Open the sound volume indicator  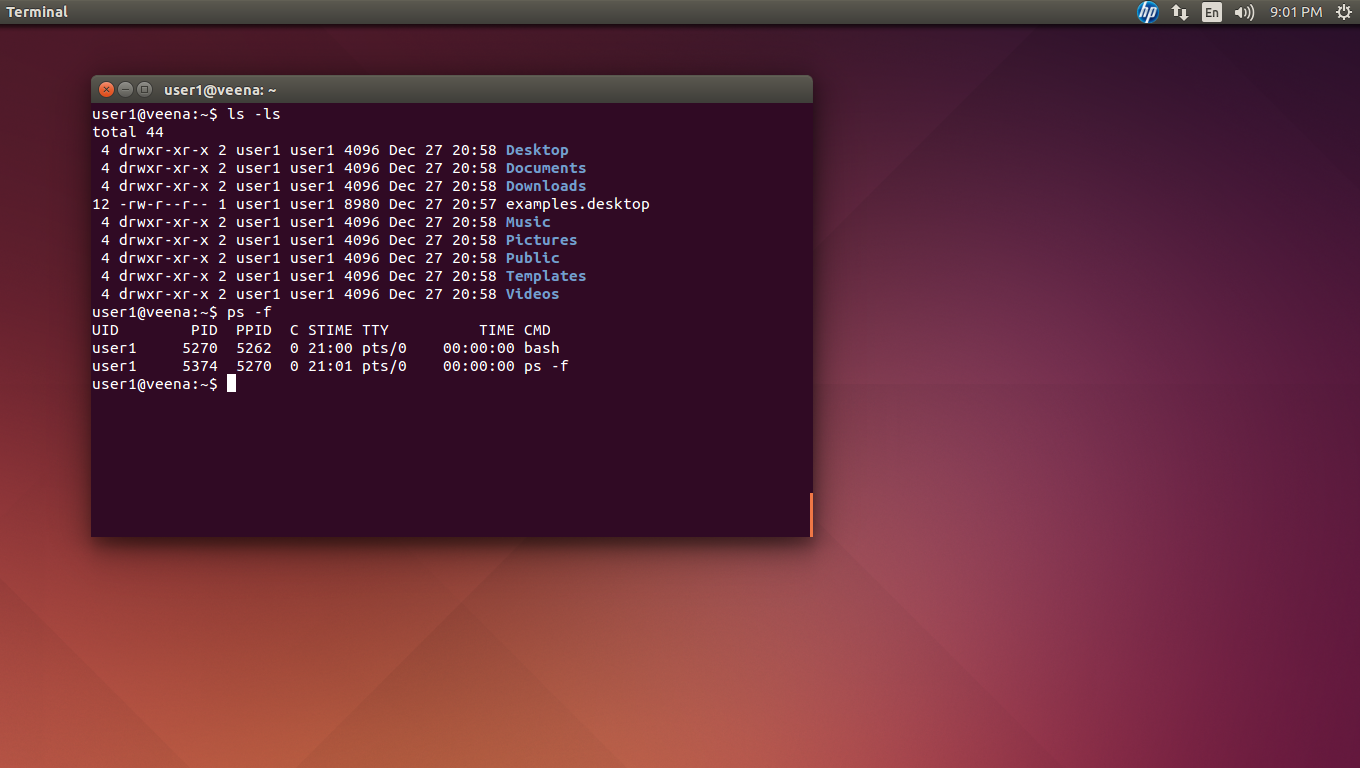click(x=1244, y=12)
